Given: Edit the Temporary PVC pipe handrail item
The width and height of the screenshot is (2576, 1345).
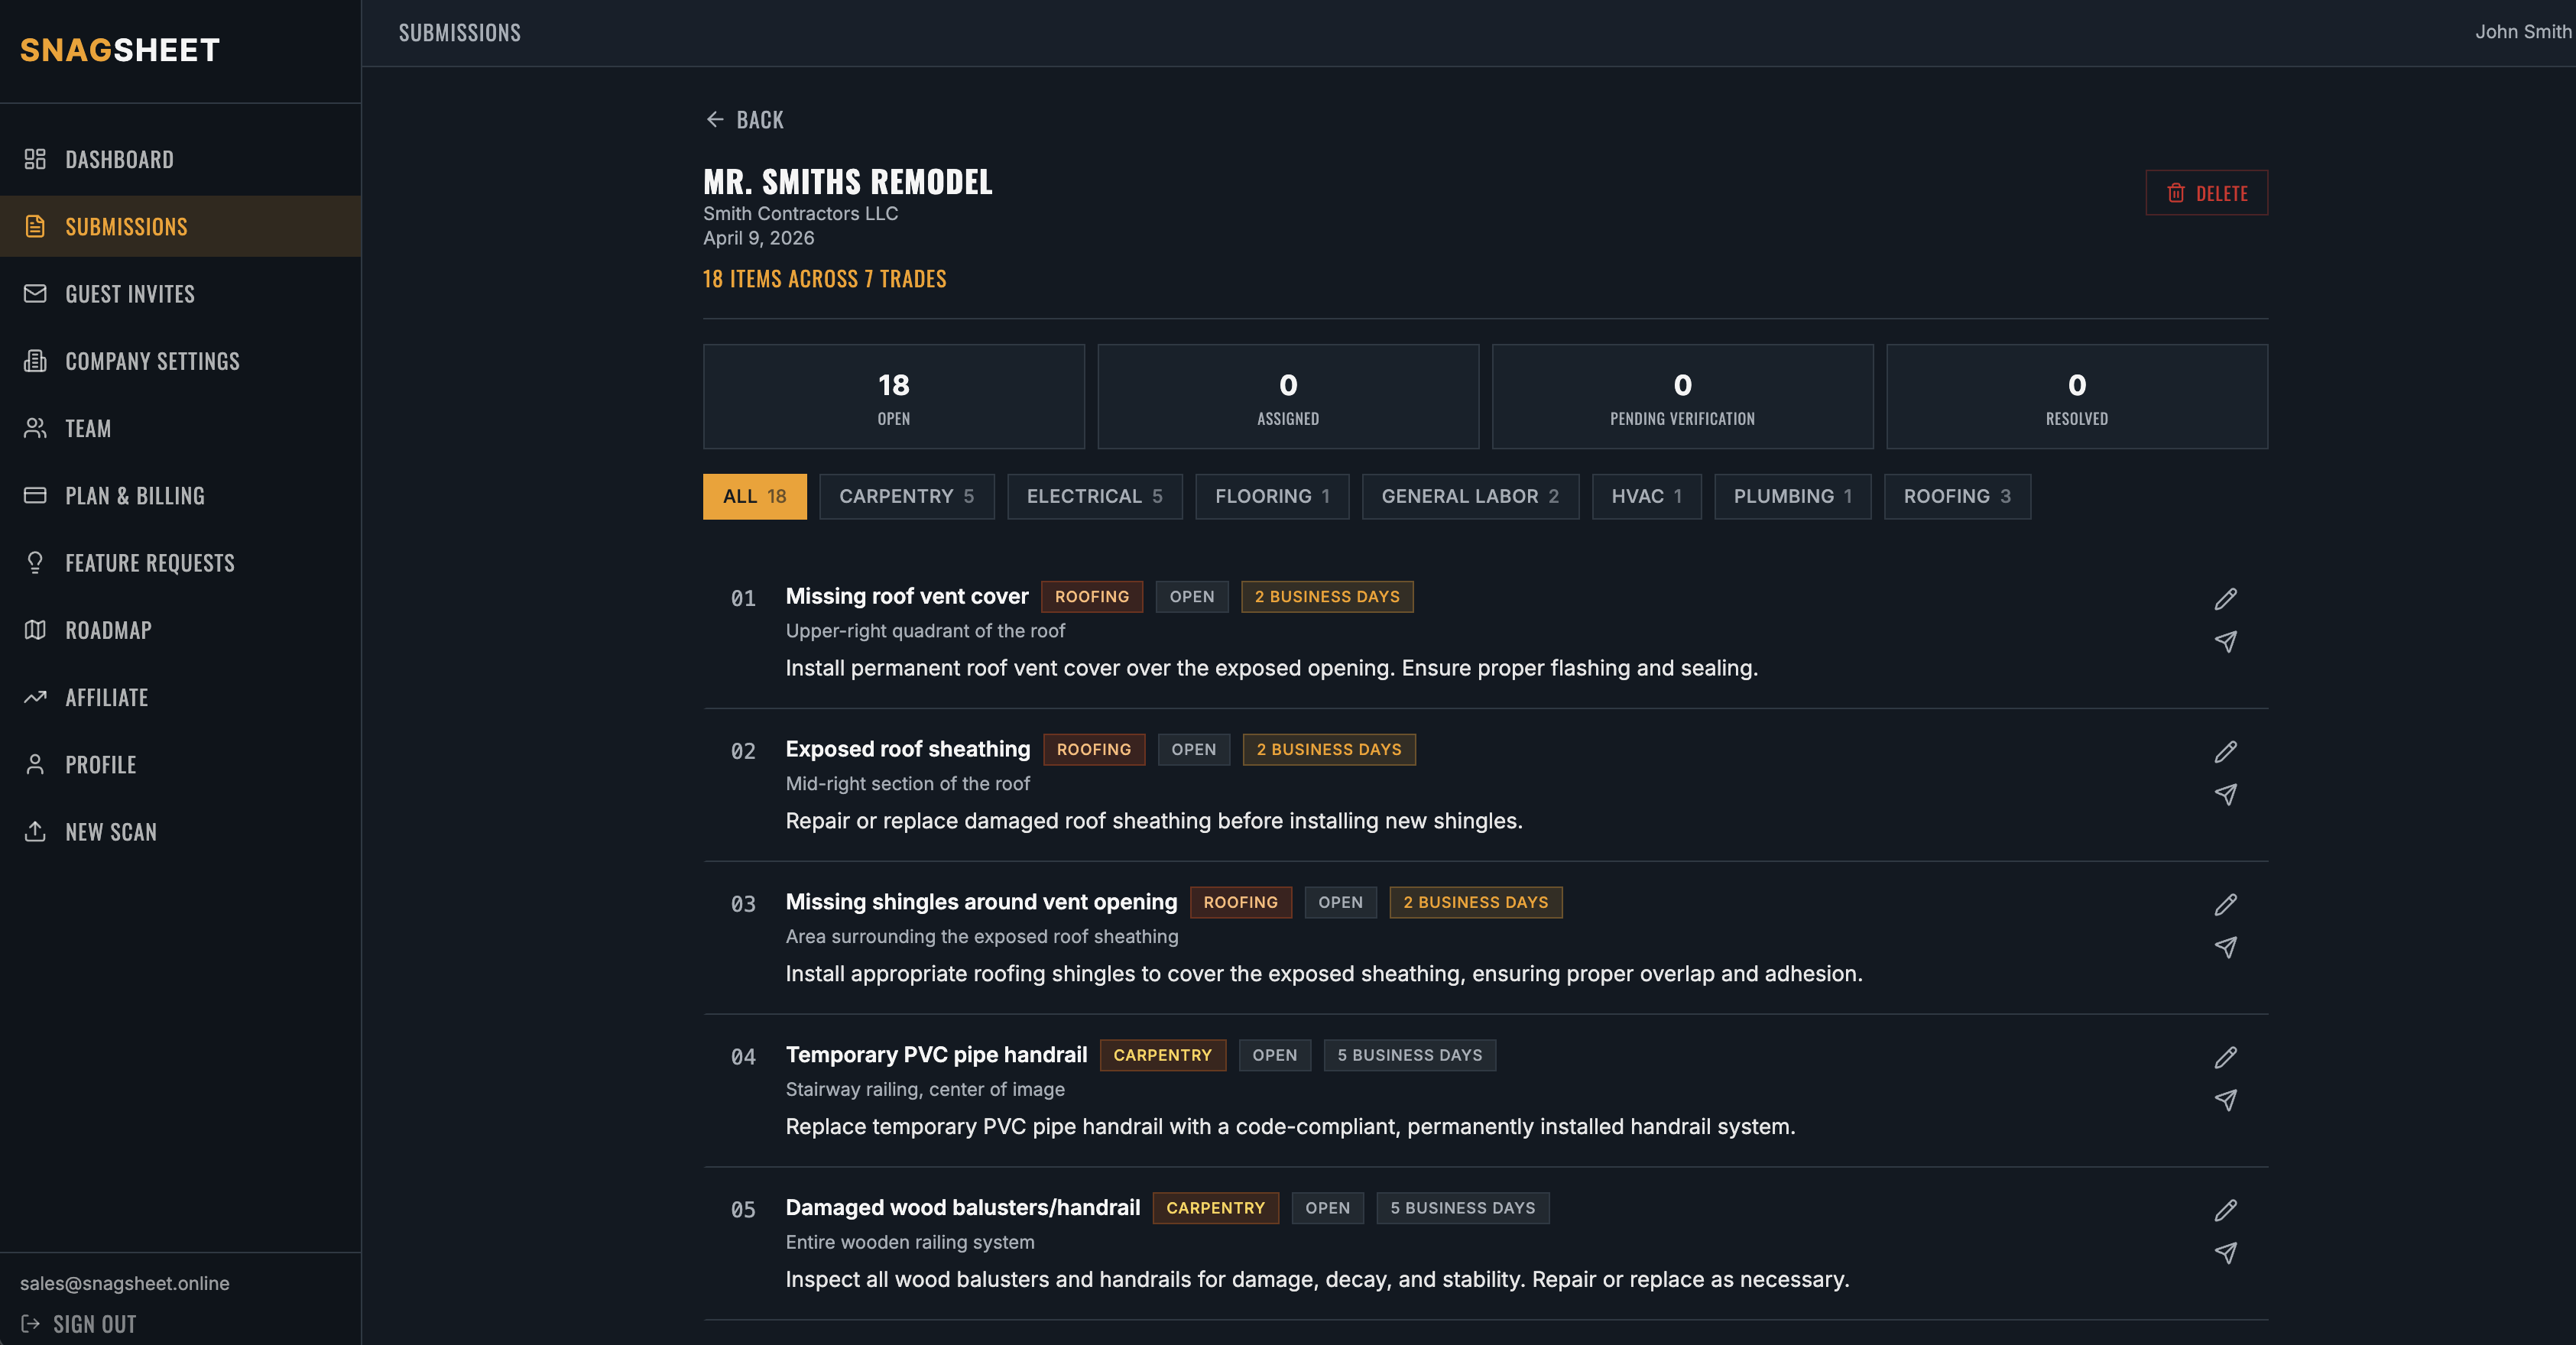Looking at the screenshot, I should click(x=2225, y=1058).
